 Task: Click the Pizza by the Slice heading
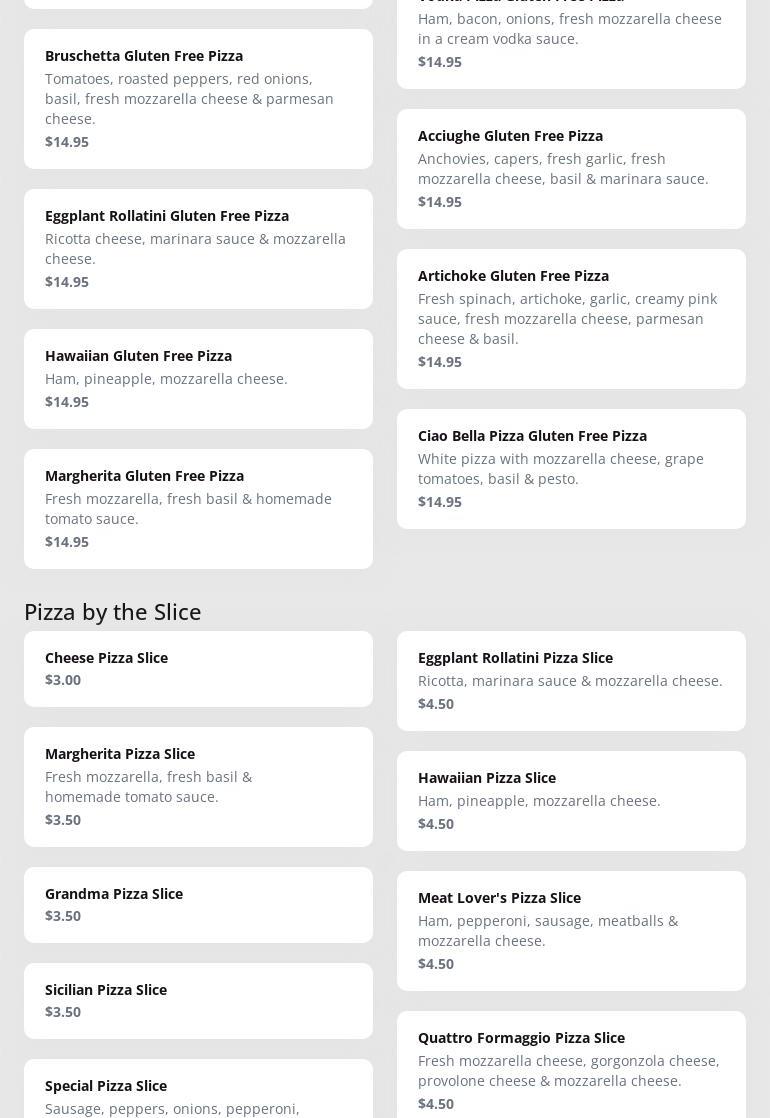[113, 611]
